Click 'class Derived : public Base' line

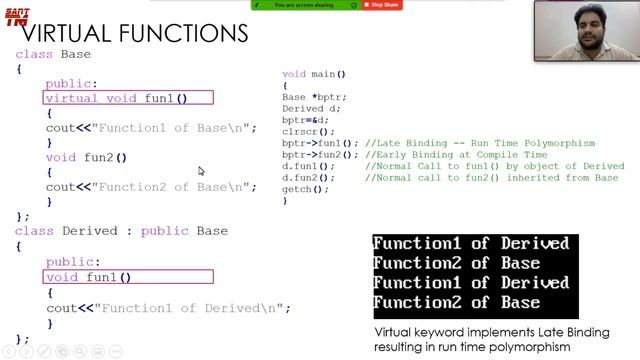point(122,231)
